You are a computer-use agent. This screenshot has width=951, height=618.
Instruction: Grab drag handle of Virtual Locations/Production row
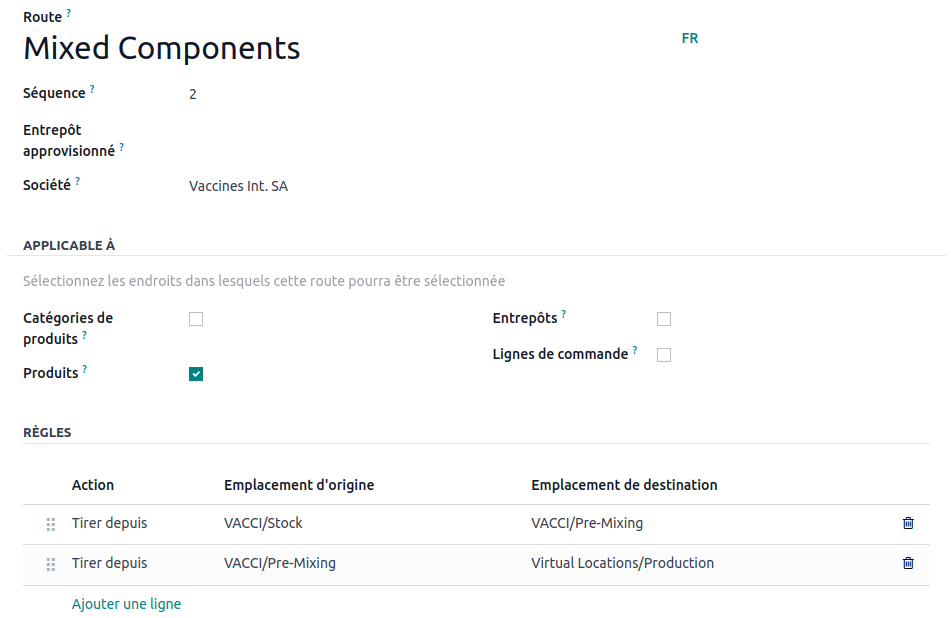point(51,564)
